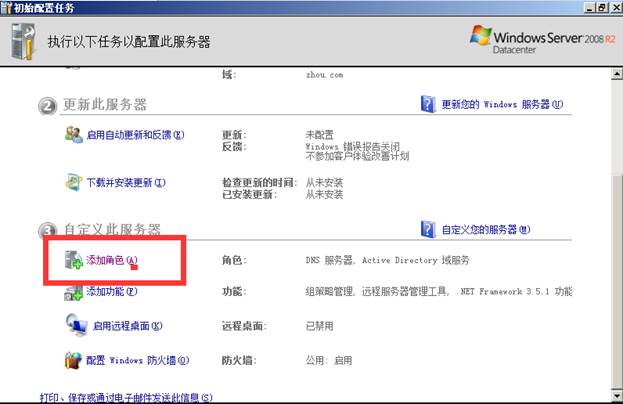Viewport: 623px width, 404px height.
Task: Click help icon beside 更新您的 Windows 服务器
Action: click(428, 104)
